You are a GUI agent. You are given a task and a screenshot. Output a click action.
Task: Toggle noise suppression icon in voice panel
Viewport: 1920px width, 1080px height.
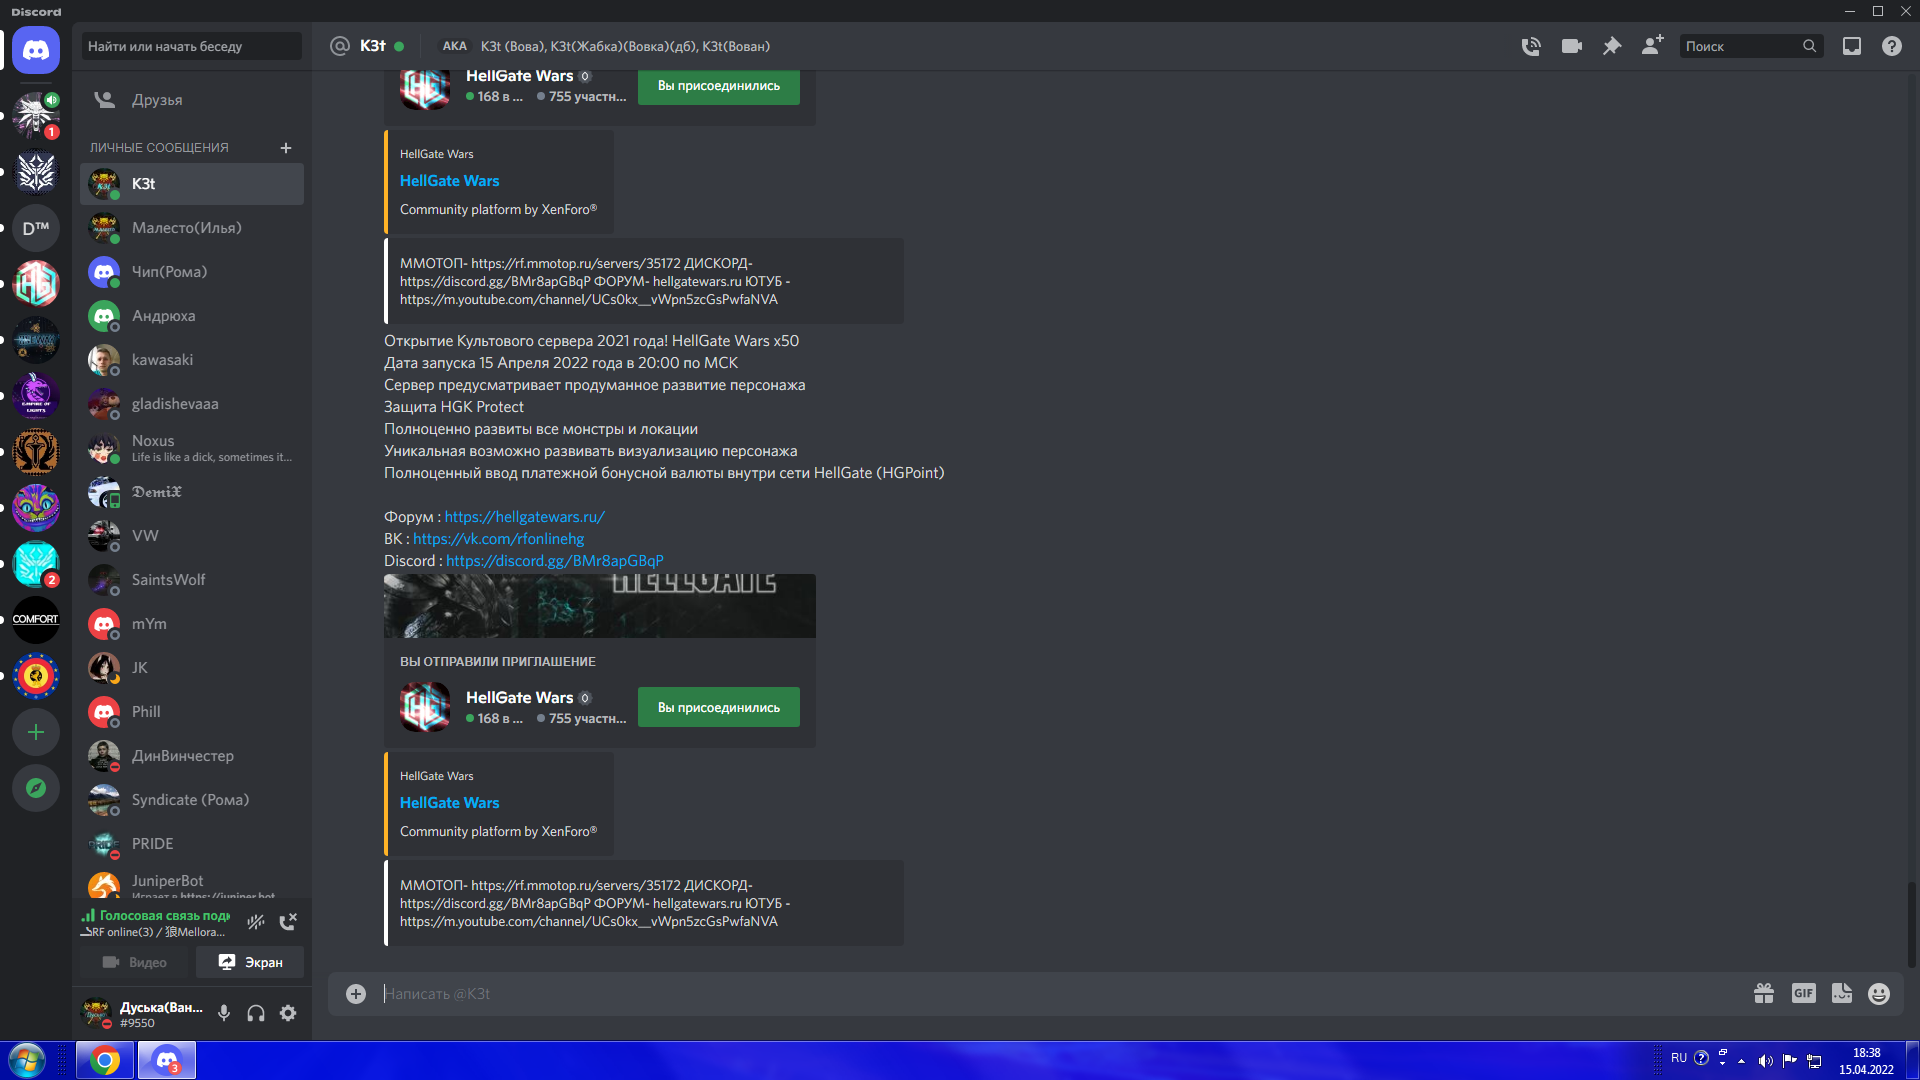pos(256,922)
